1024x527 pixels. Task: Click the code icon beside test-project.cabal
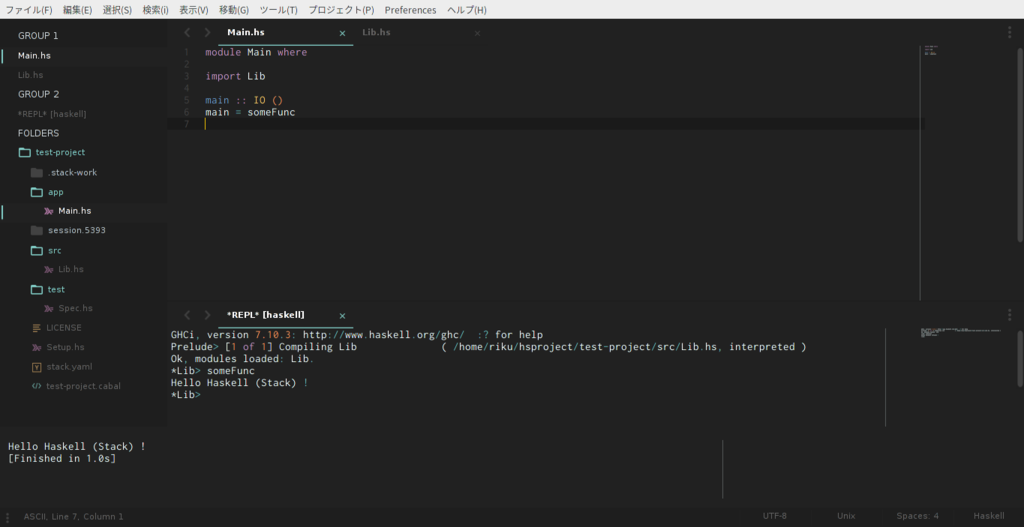[37, 386]
